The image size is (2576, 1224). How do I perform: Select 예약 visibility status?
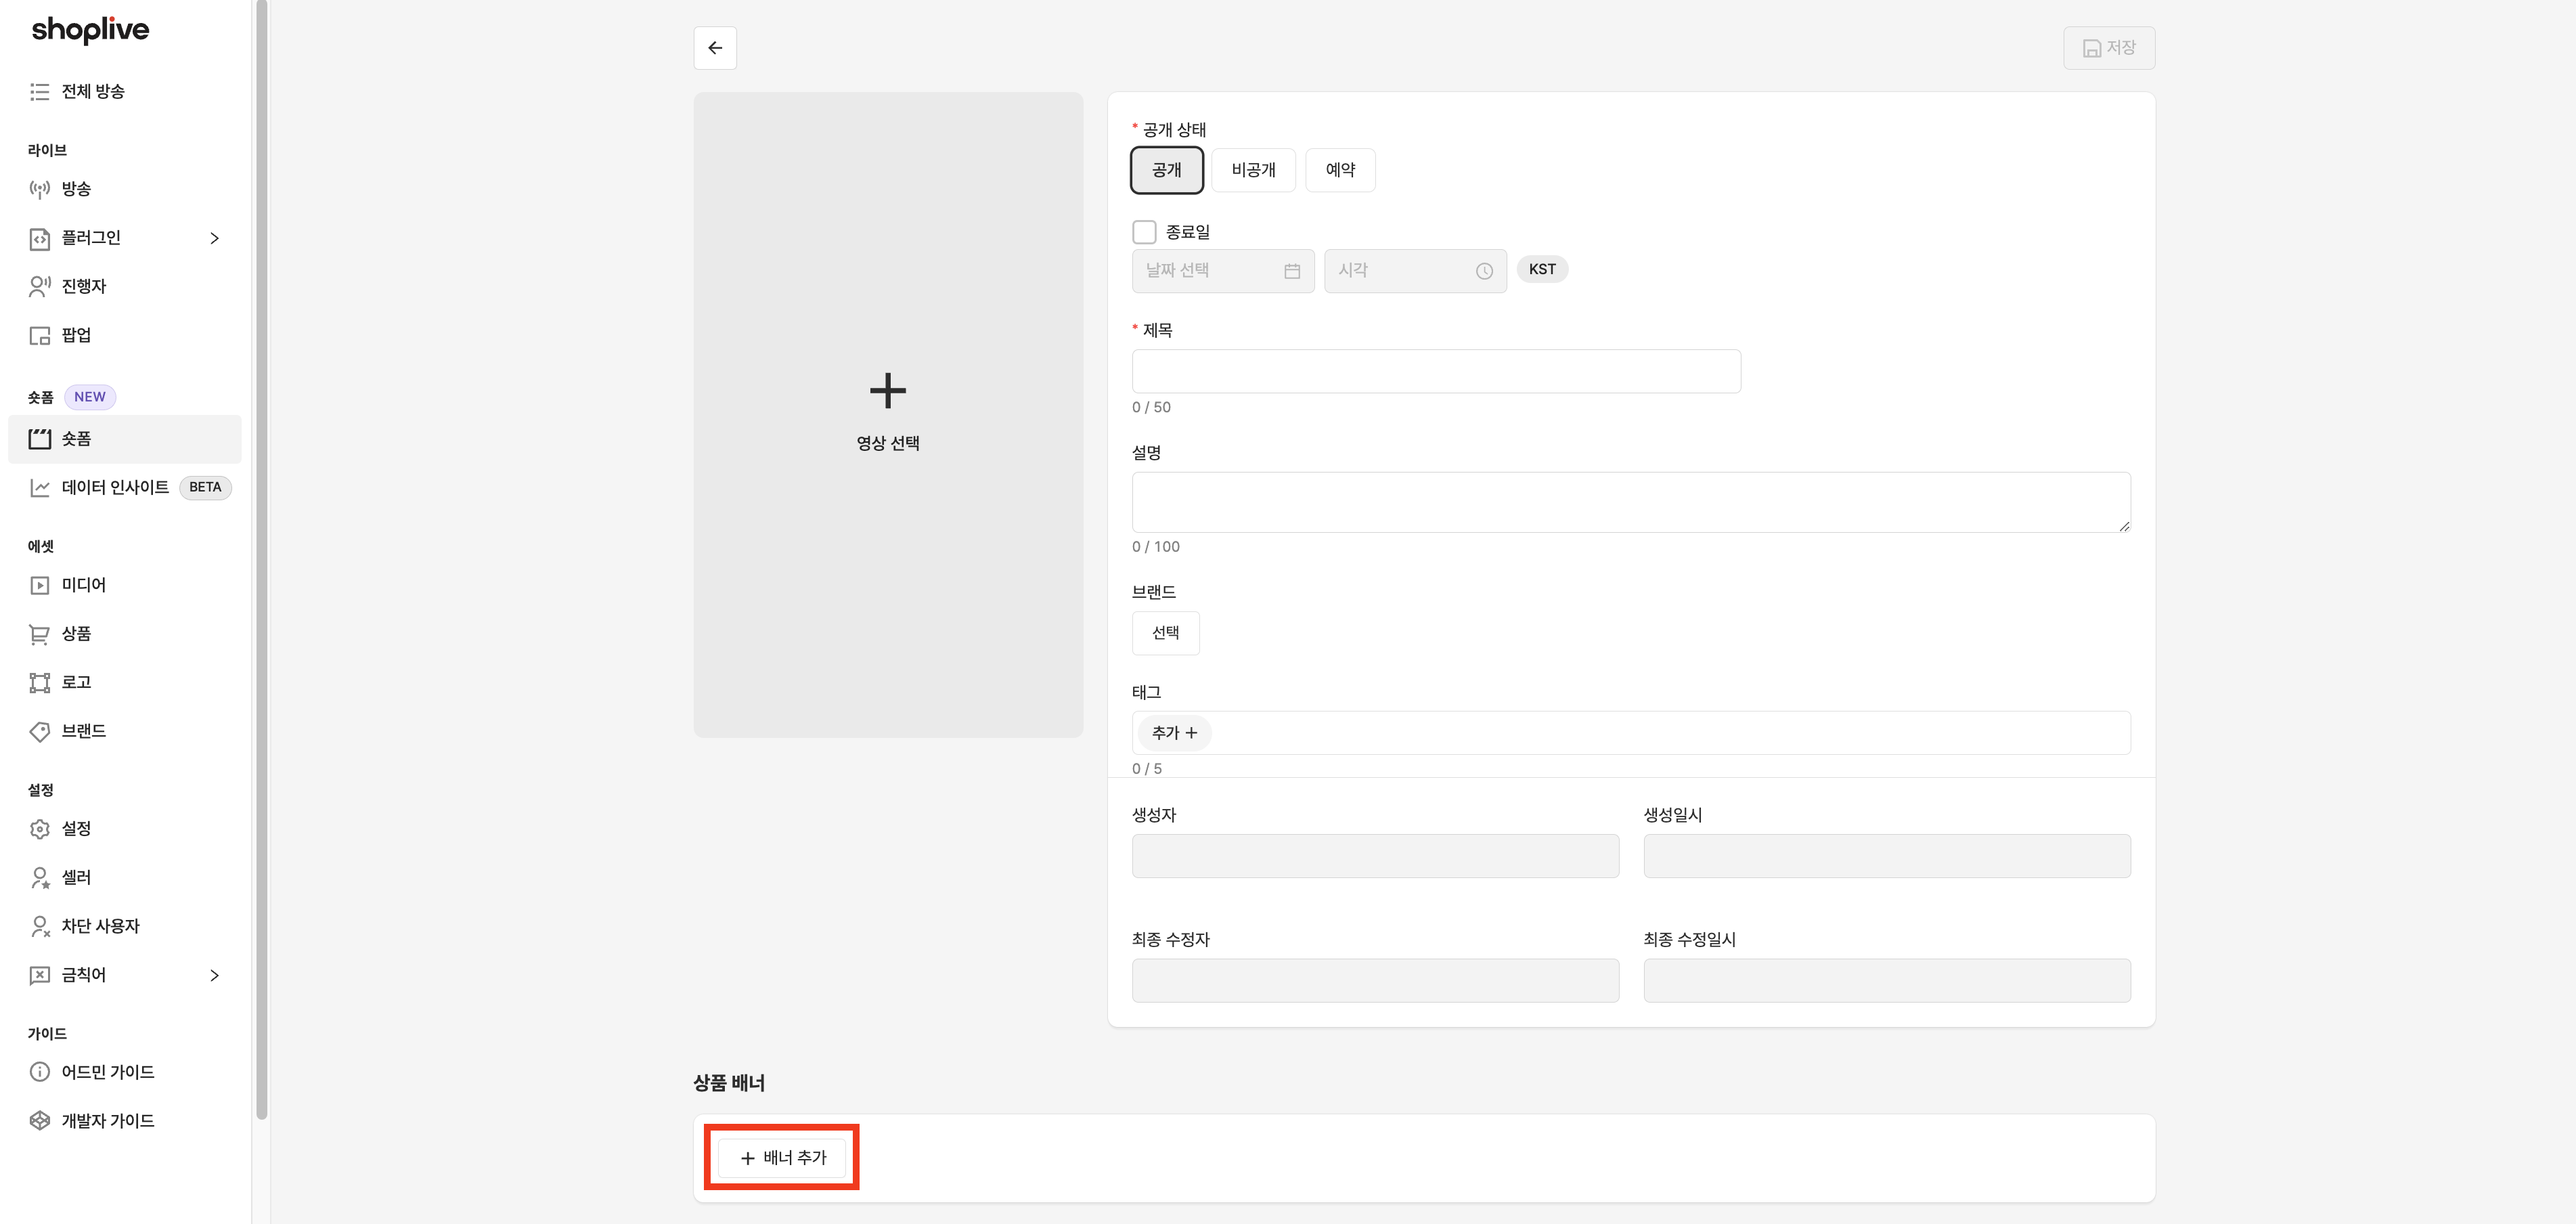(1340, 170)
